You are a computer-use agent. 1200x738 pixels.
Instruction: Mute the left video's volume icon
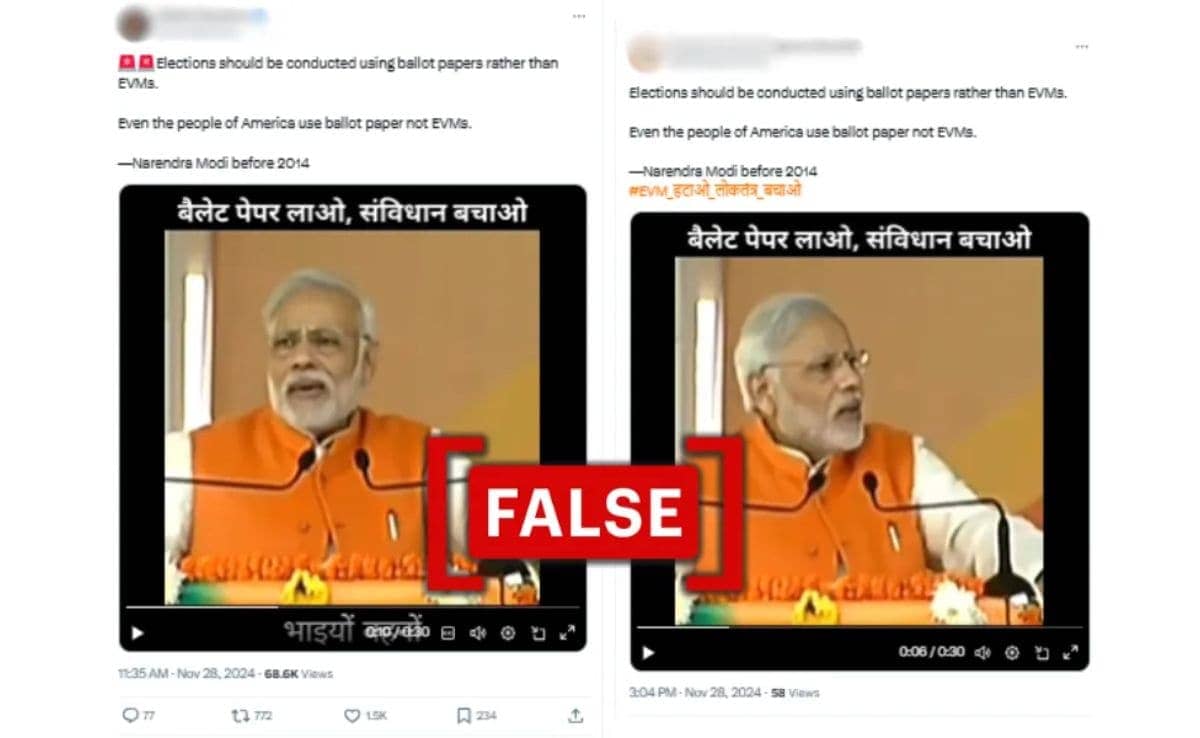click(x=478, y=633)
